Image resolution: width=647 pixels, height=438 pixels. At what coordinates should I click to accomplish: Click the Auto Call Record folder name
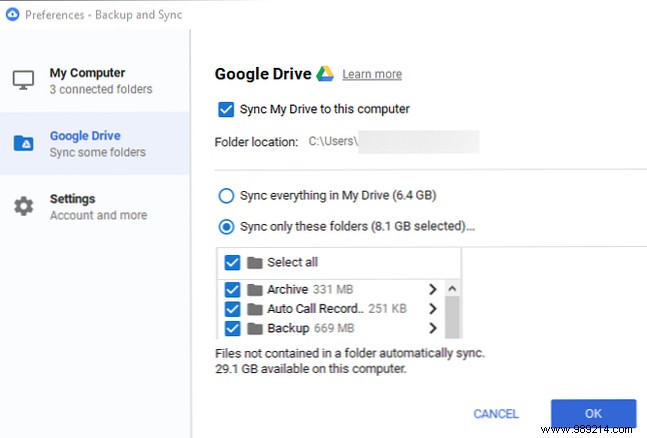coord(315,309)
